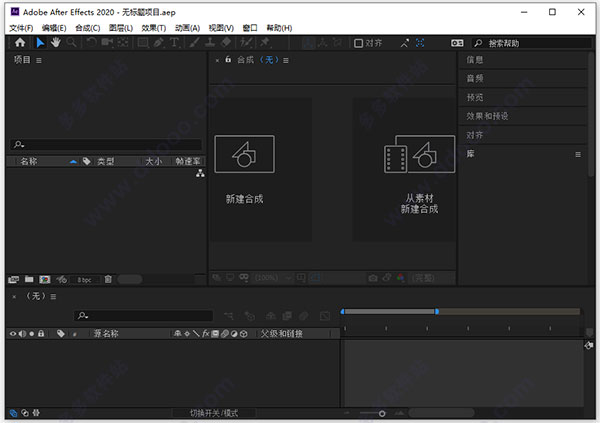This screenshot has height=423, width=600.
Task: Open project search filter dropdown
Action: (x=19, y=145)
